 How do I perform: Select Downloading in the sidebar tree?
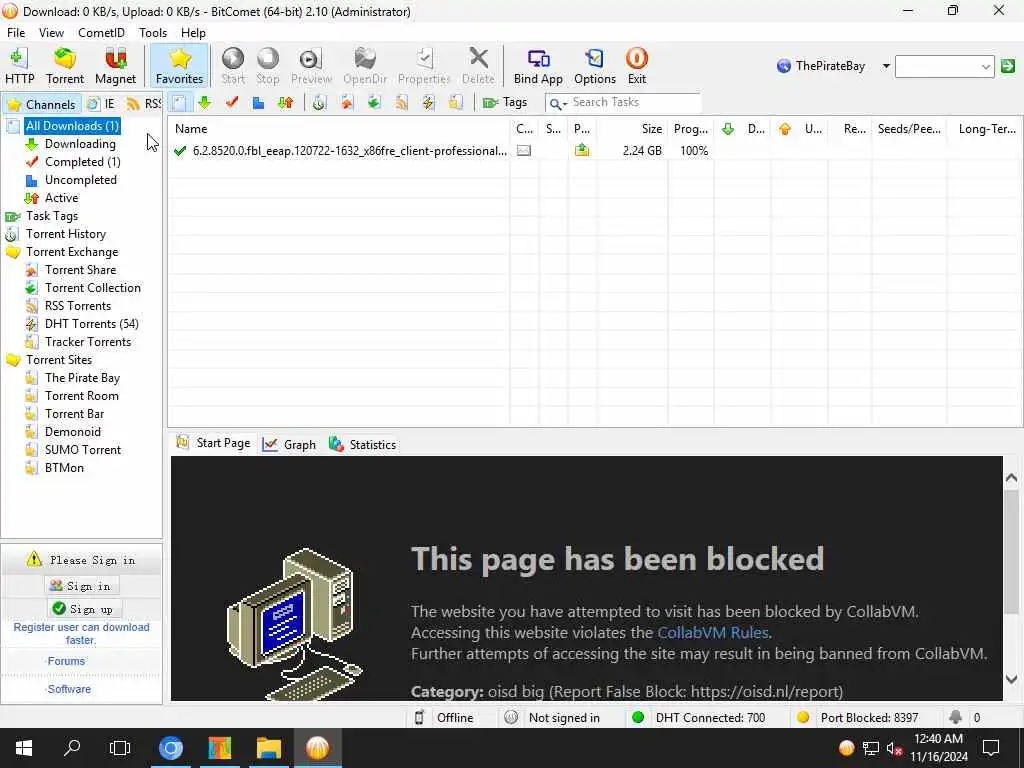(80, 144)
